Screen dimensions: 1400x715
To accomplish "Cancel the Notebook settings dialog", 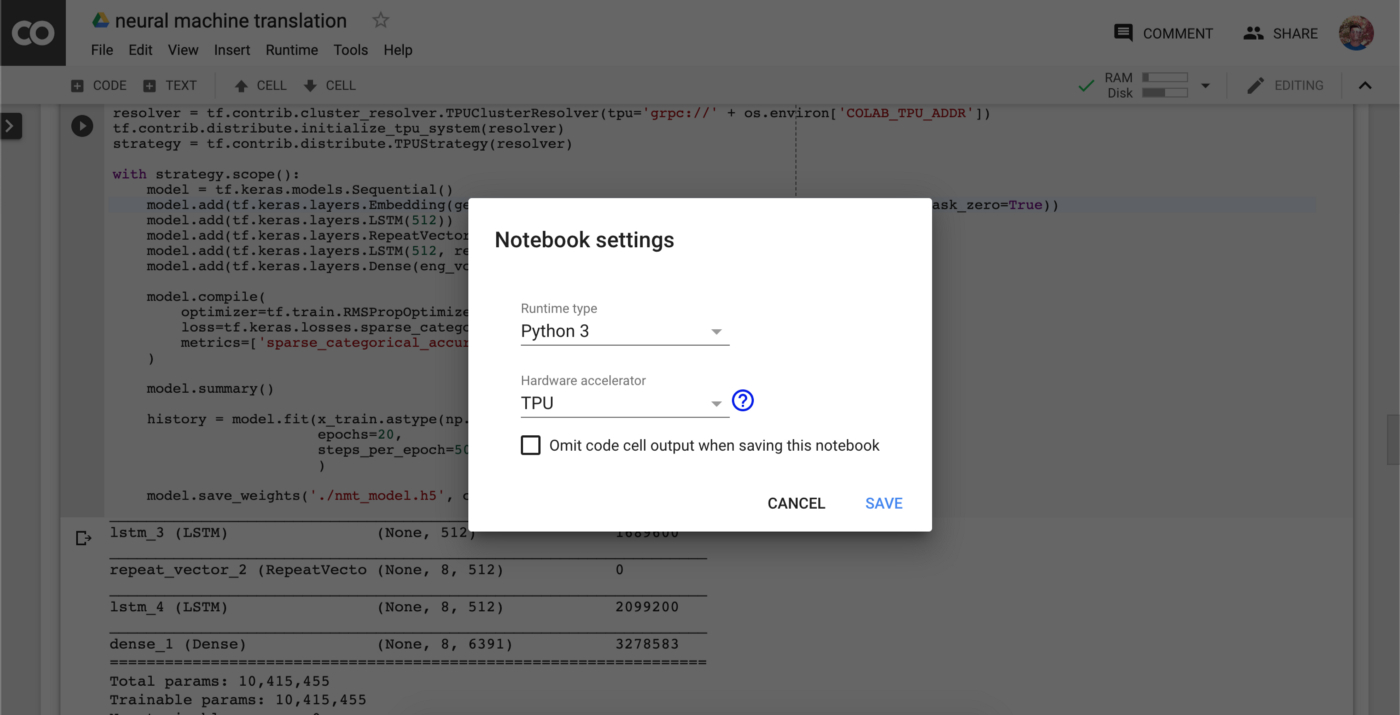I will pos(796,504).
